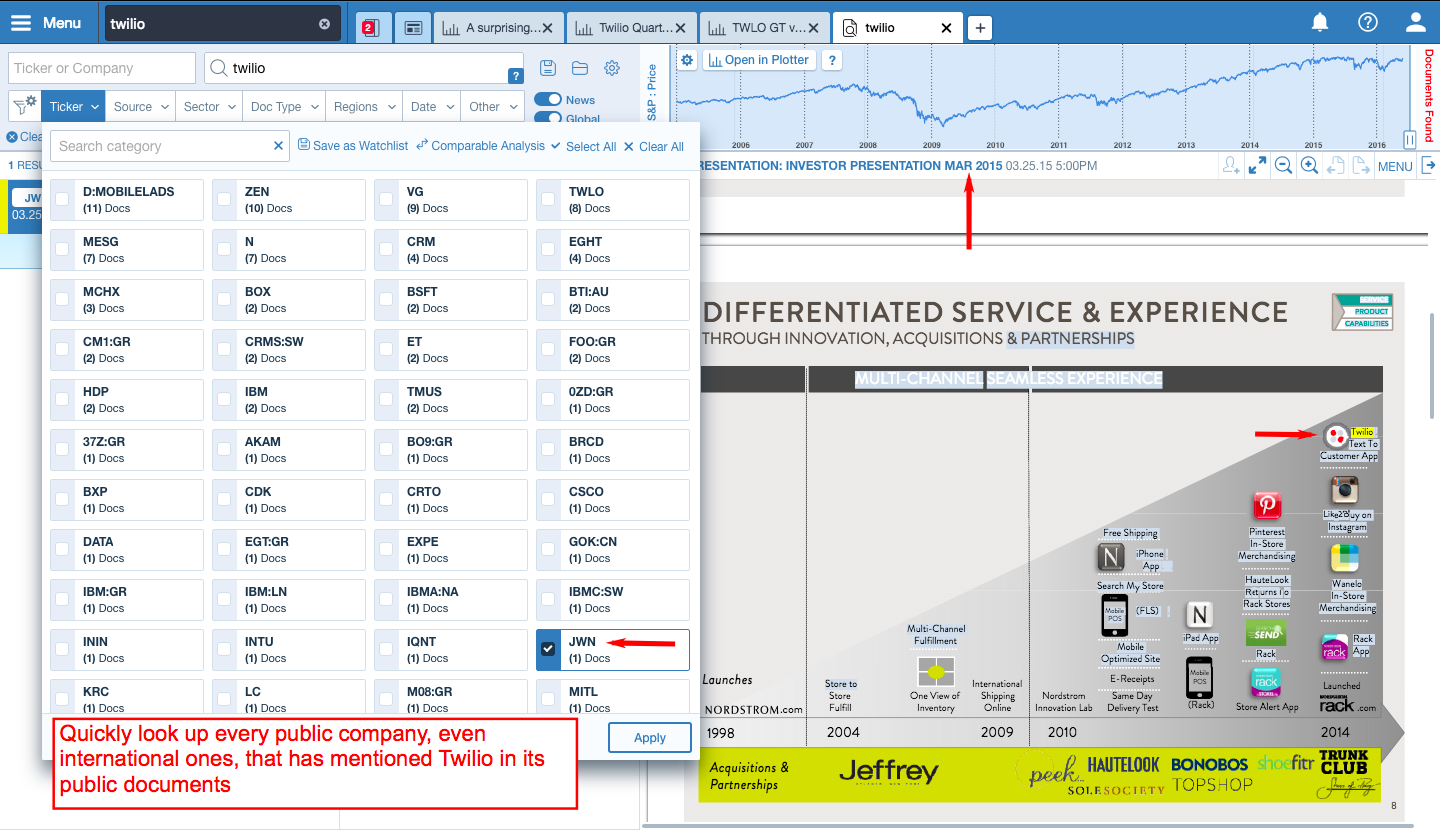The height and width of the screenshot is (830, 1440).
Task: Close the 'A surprising...' tab
Action: (547, 28)
